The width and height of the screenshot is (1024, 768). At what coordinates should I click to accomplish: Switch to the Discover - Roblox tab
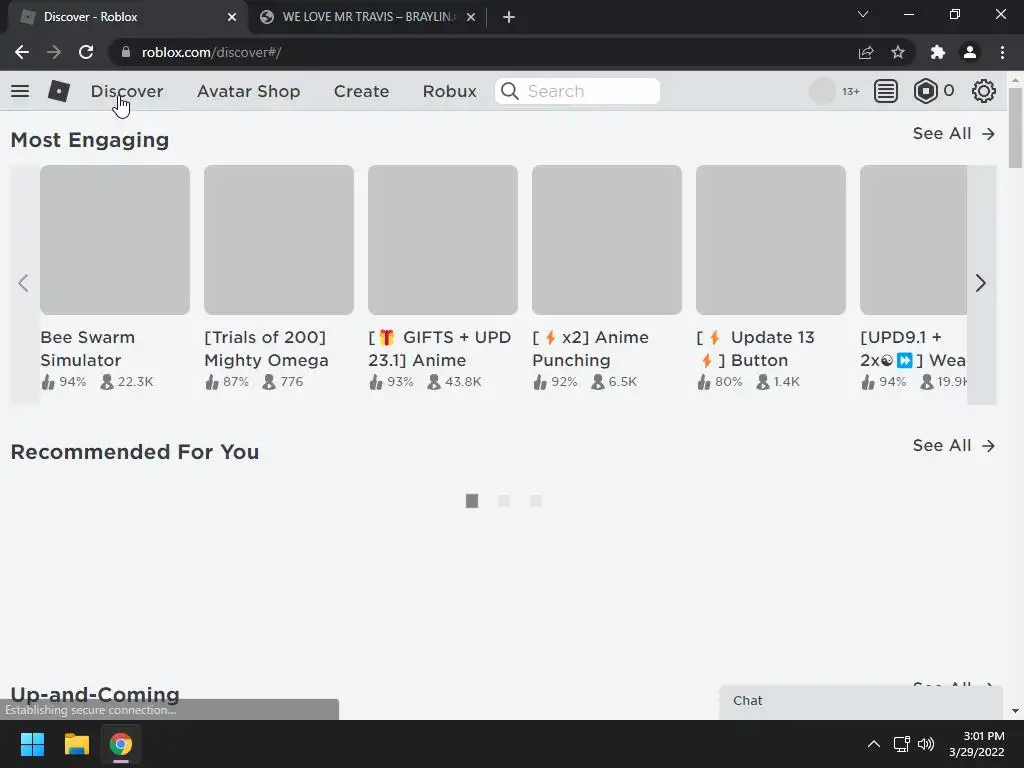(x=125, y=17)
